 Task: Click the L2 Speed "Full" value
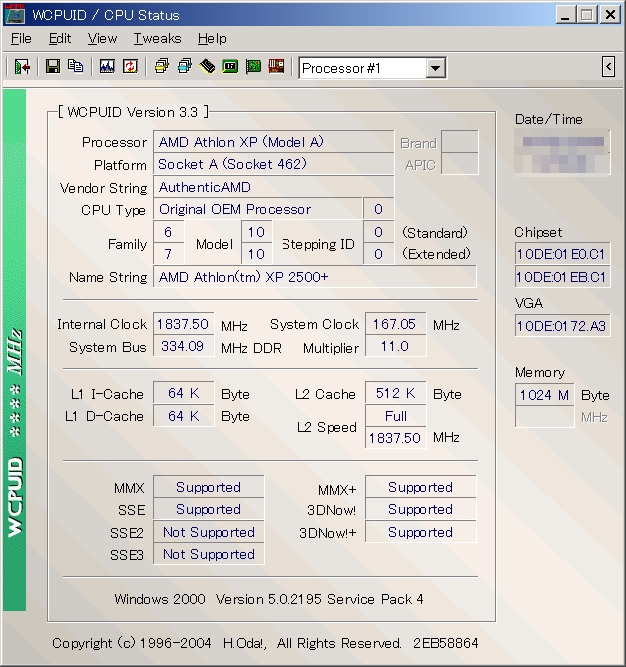(395, 416)
